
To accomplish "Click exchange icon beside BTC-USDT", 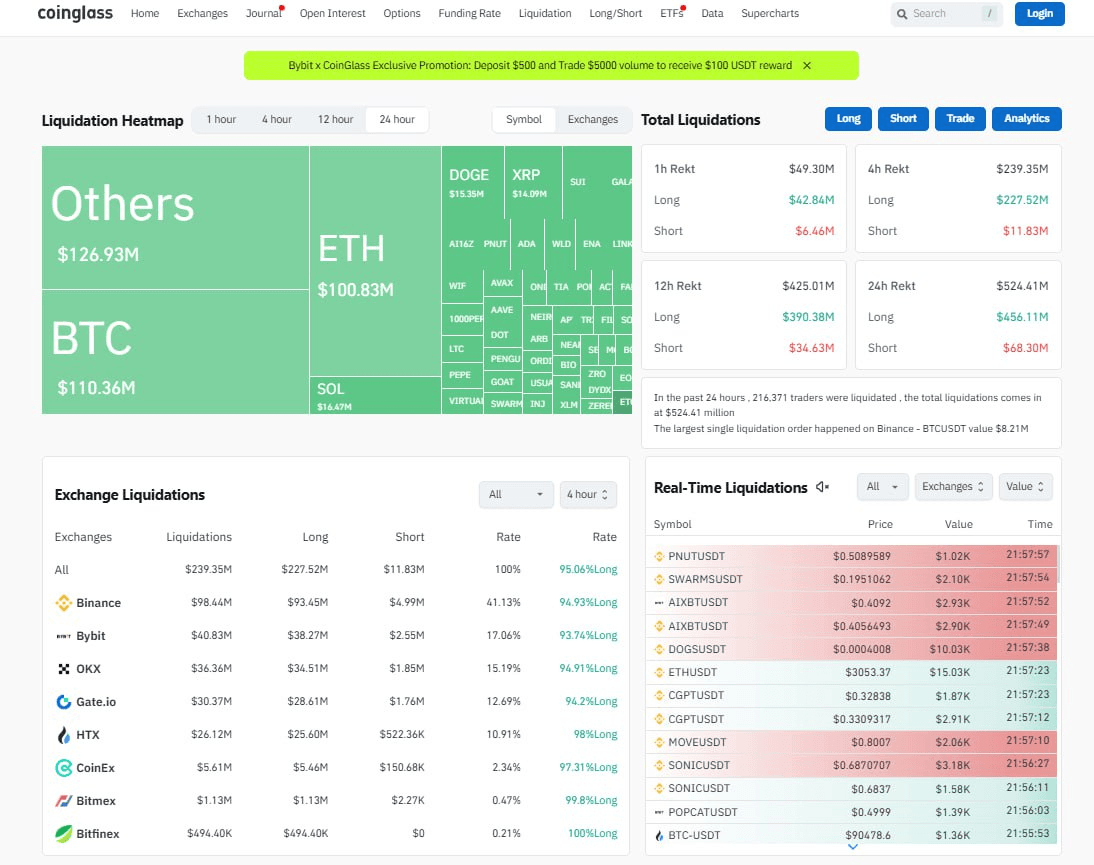I will coord(659,835).
